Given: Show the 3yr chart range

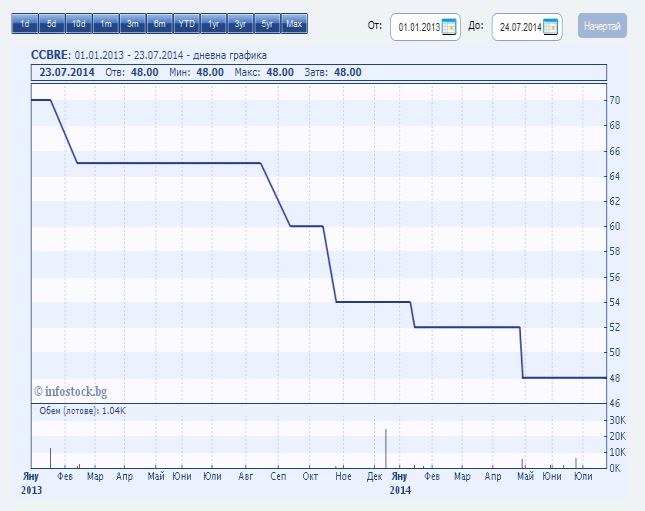Looking at the screenshot, I should click(241, 24).
